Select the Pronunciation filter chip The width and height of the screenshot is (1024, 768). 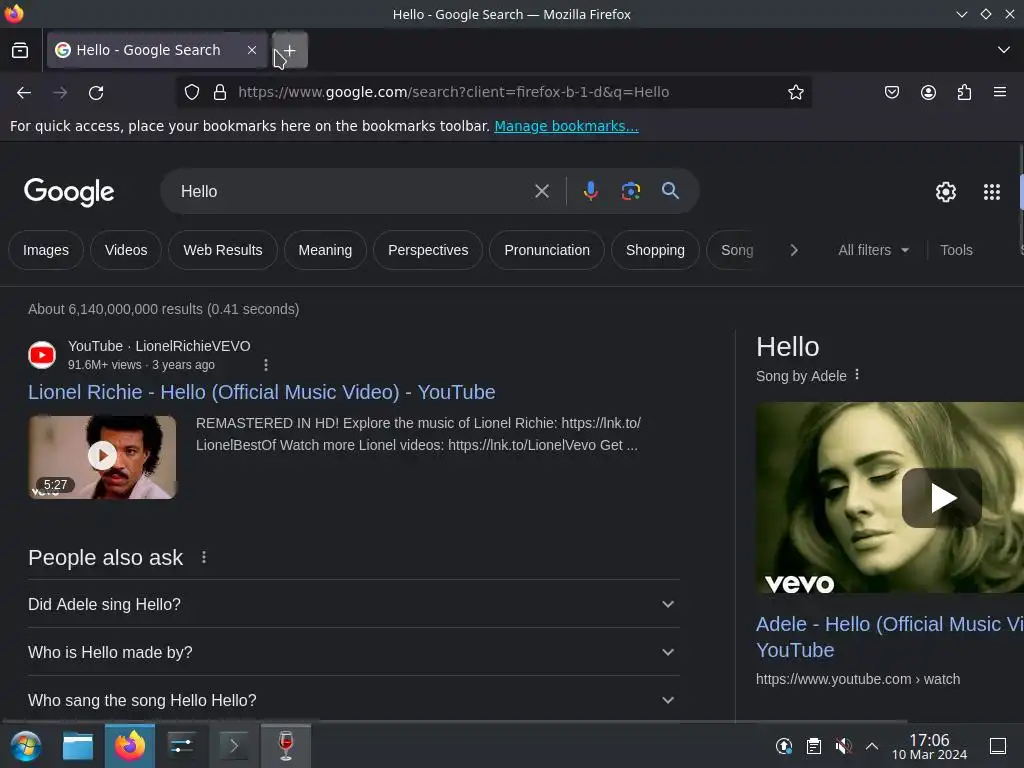click(547, 250)
